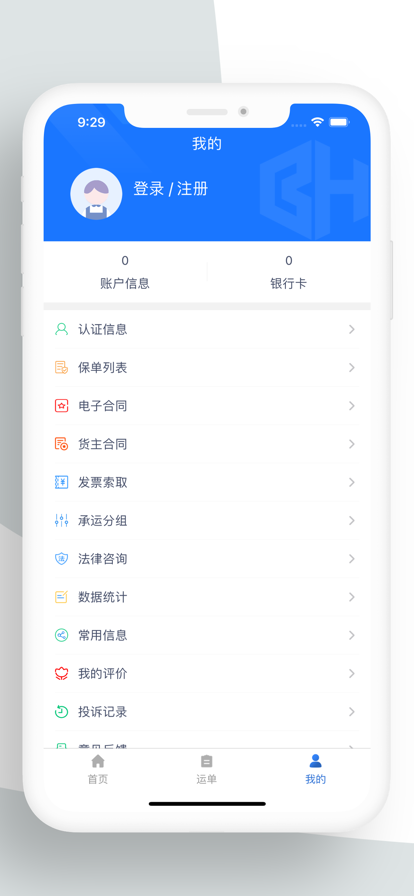
Task: Tap the 法律咨询 shield icon
Action: (61, 559)
